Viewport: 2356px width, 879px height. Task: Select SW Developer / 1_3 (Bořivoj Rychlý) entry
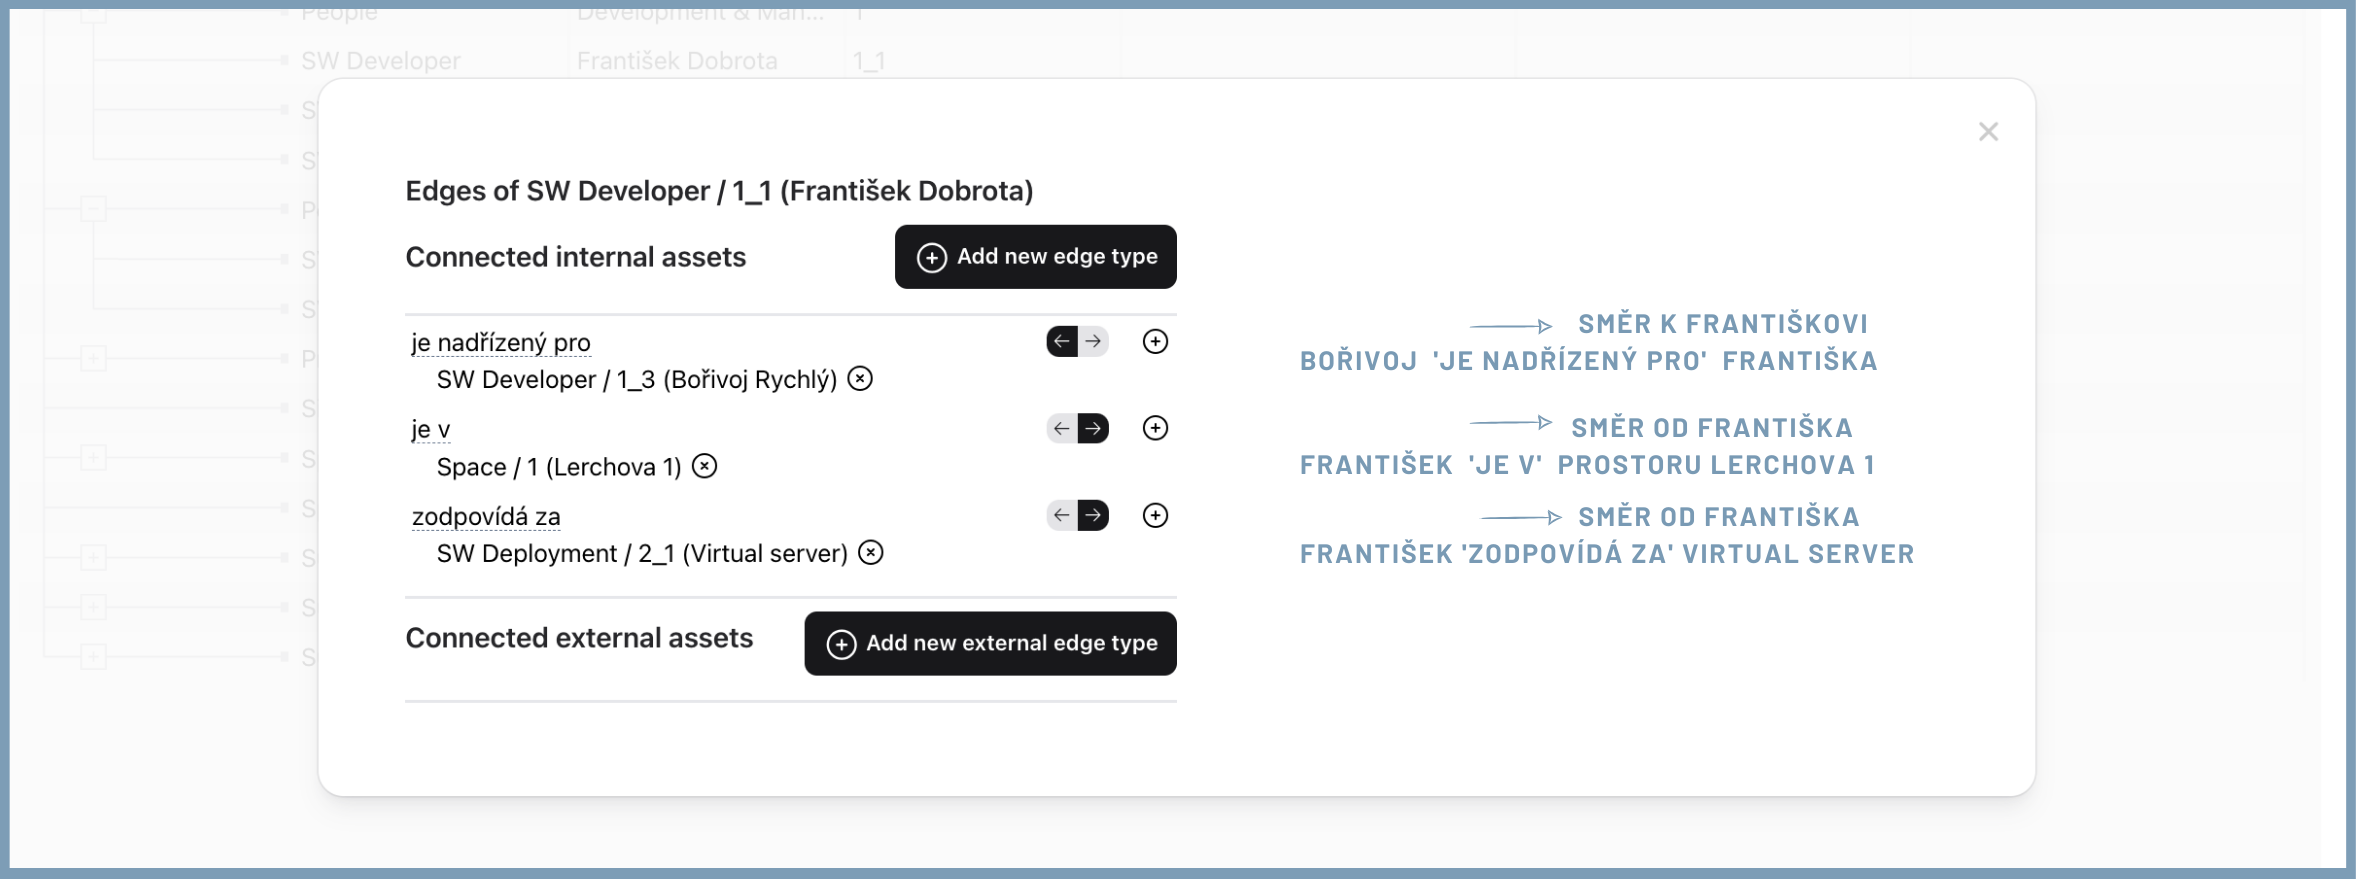click(636, 380)
